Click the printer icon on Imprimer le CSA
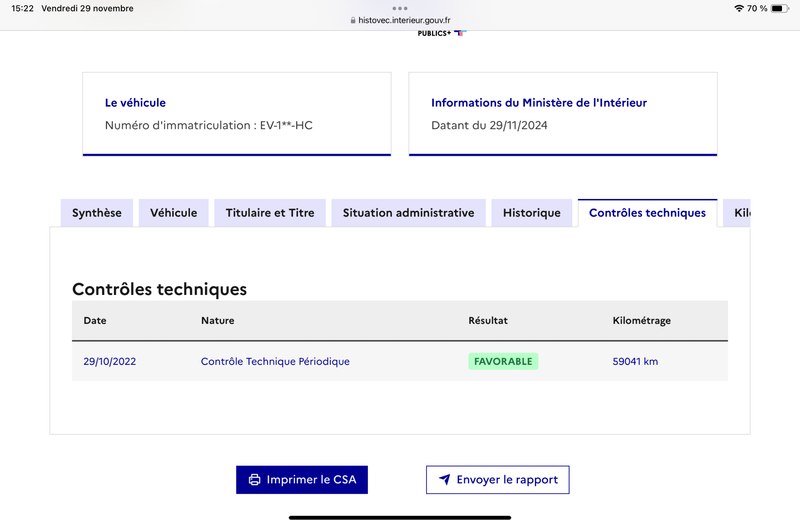Image resolution: width=800 pixels, height=525 pixels. [254, 480]
